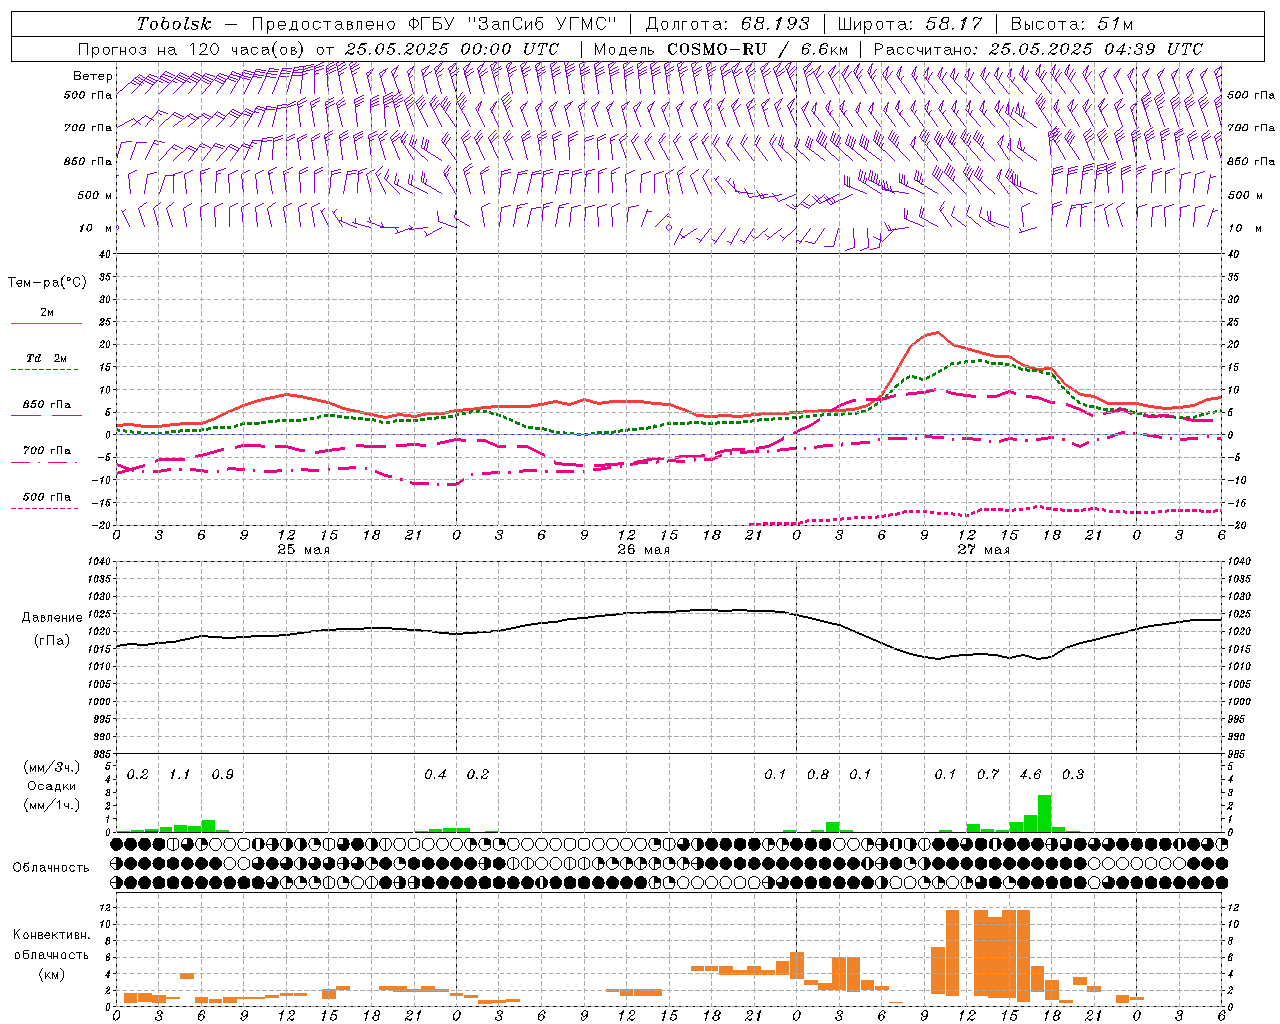Click the 3-hour precipitation total '4.6'
This screenshot has height=1024, width=1280.
coord(1030,774)
